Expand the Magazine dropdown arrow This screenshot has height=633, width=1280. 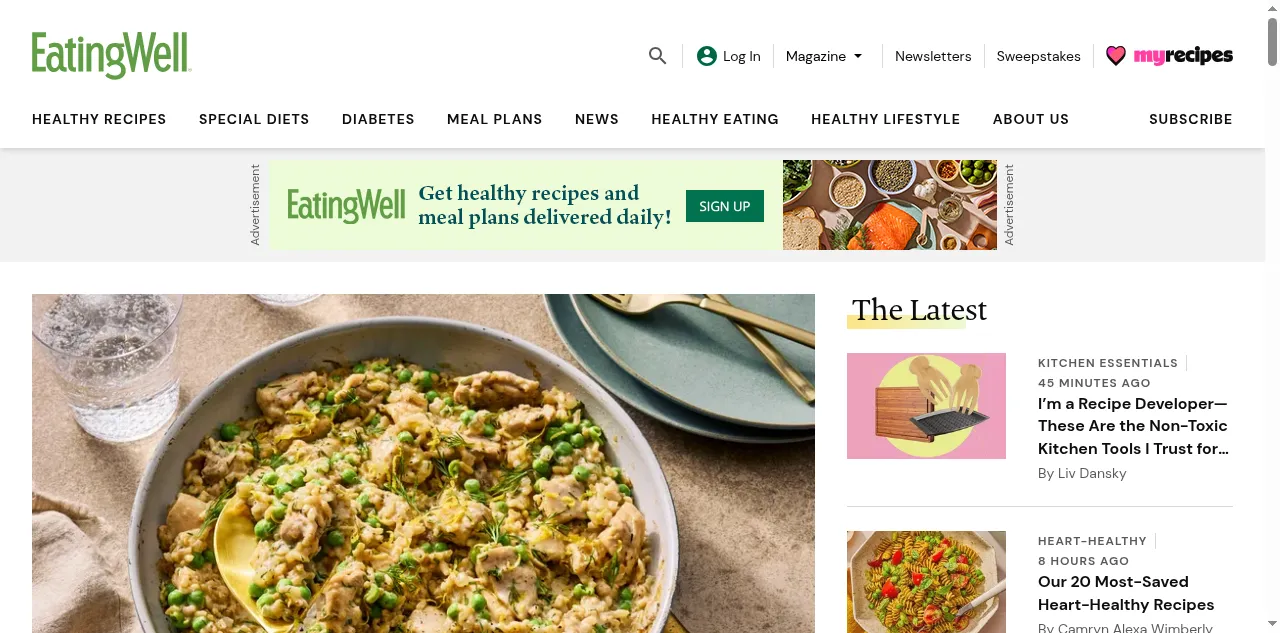click(858, 56)
